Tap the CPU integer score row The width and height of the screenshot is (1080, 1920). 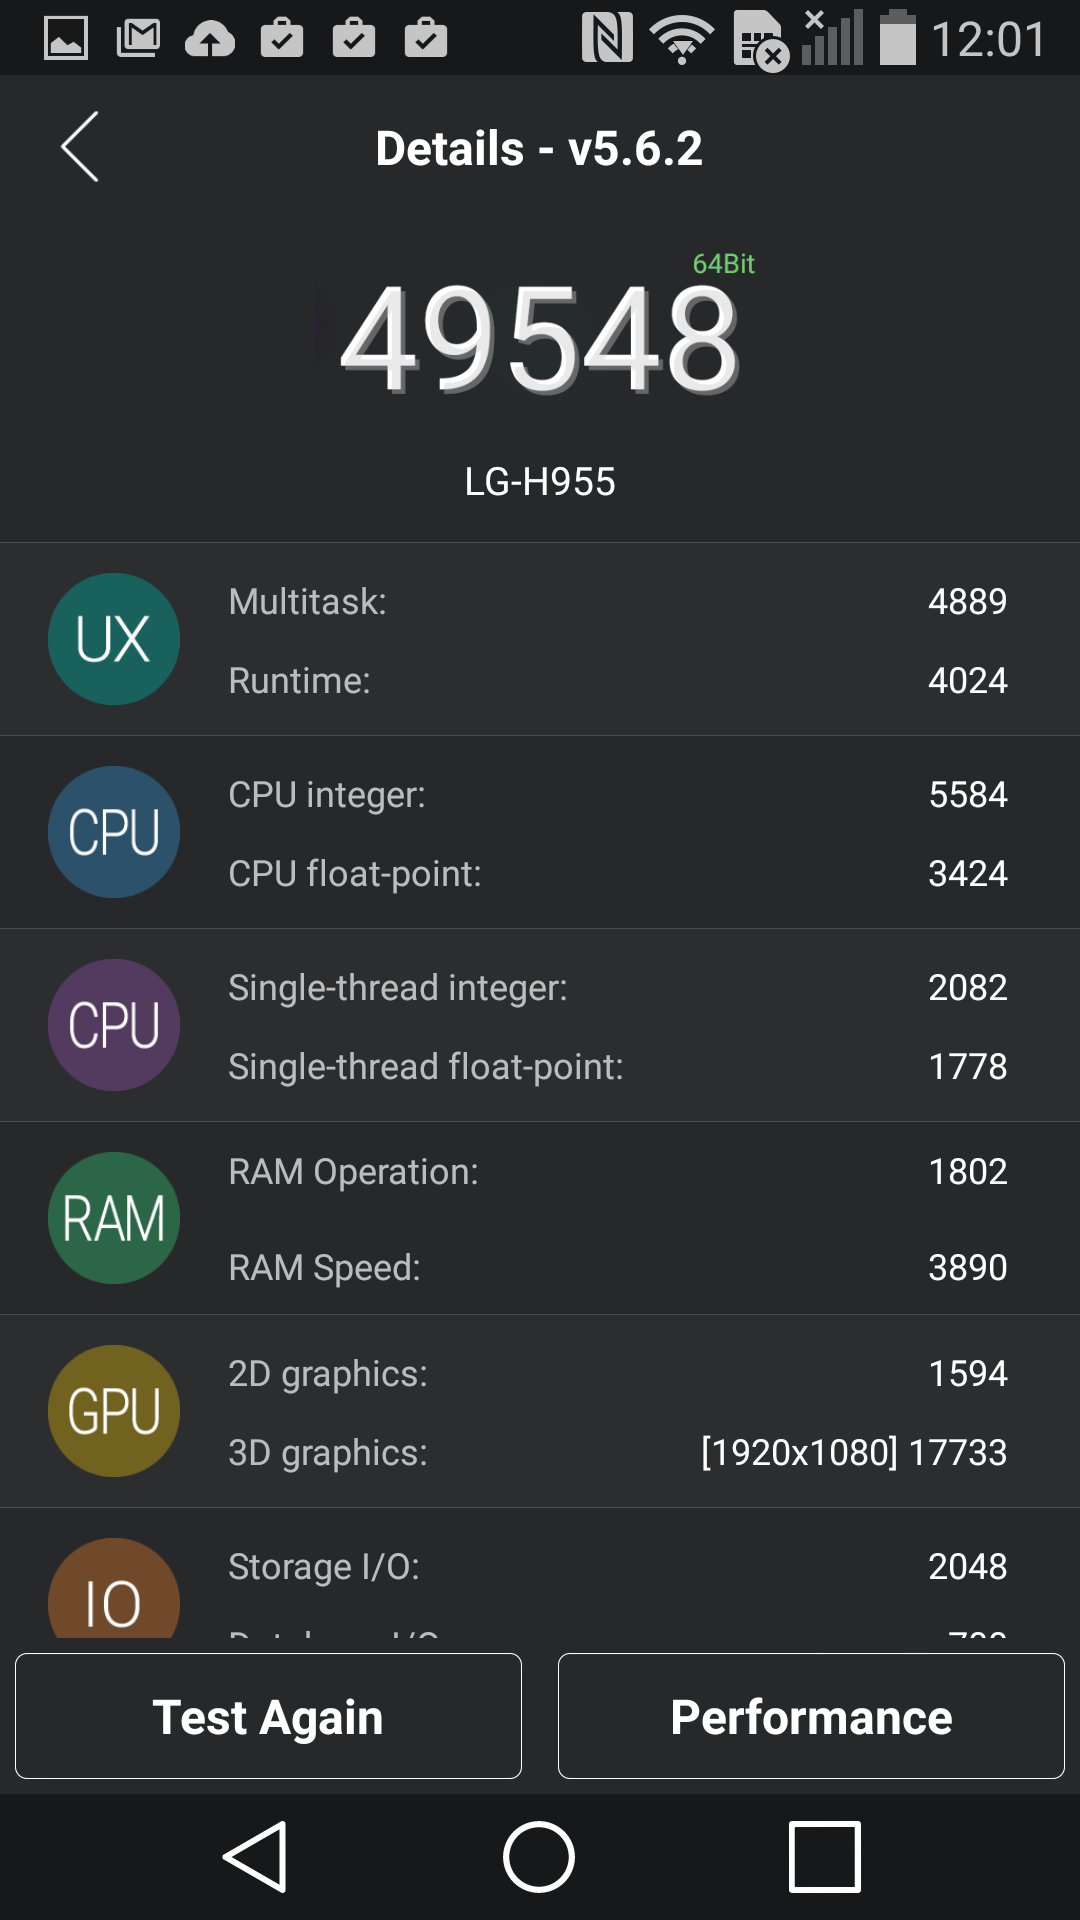click(618, 795)
